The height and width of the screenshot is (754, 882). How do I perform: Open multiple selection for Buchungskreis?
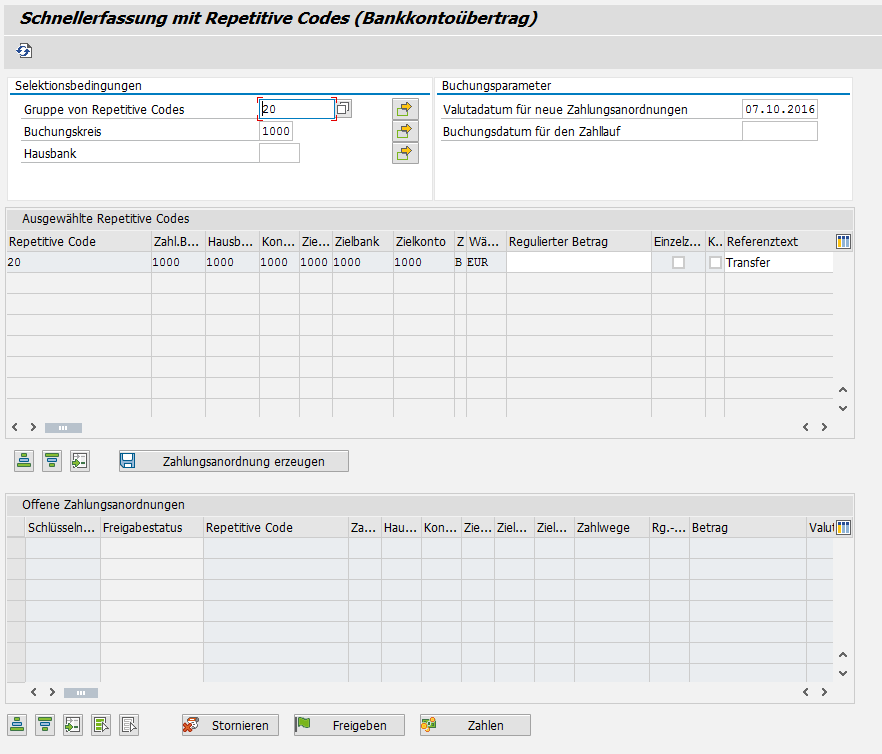[405, 131]
